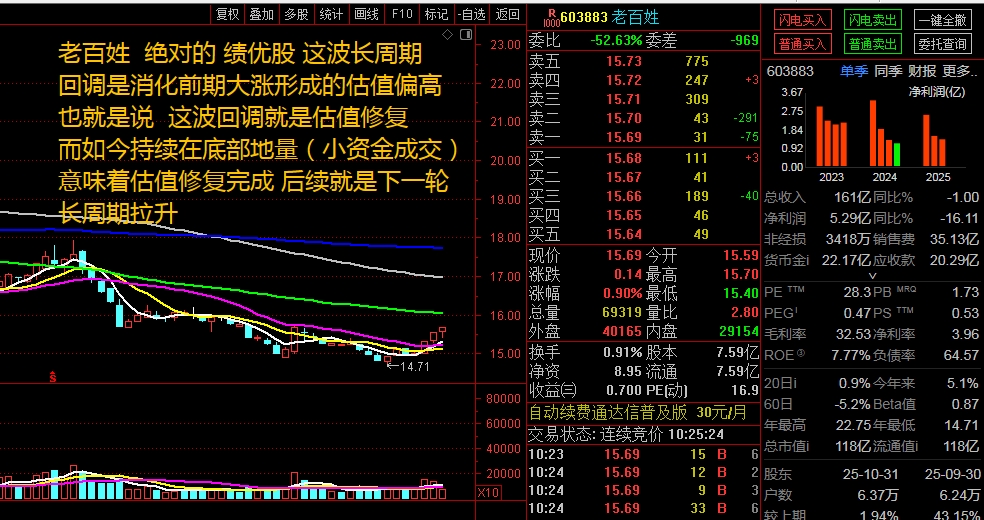The image size is (984, 520).
Task: Expand the down chevron under 货币金
Action: [872, 275]
